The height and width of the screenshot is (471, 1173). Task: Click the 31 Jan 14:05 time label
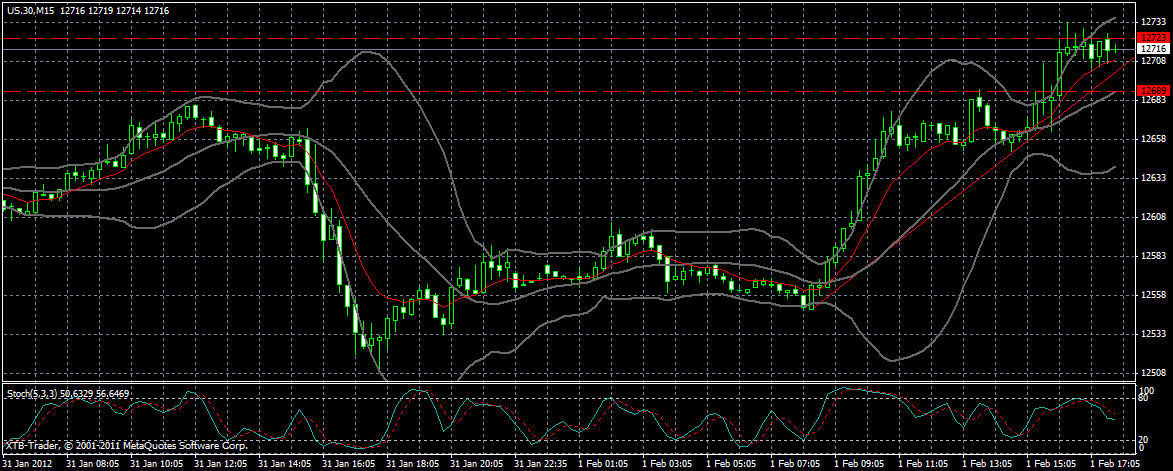(283, 464)
